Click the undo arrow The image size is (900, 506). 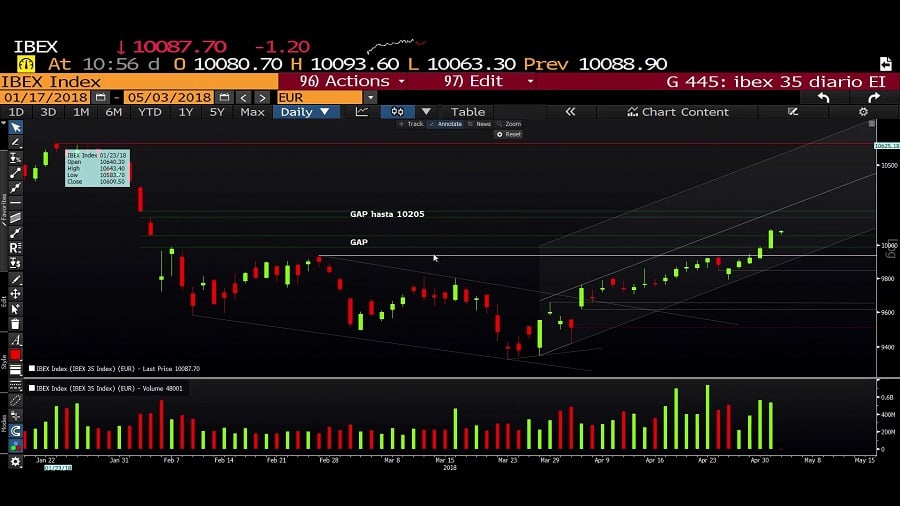click(x=823, y=98)
